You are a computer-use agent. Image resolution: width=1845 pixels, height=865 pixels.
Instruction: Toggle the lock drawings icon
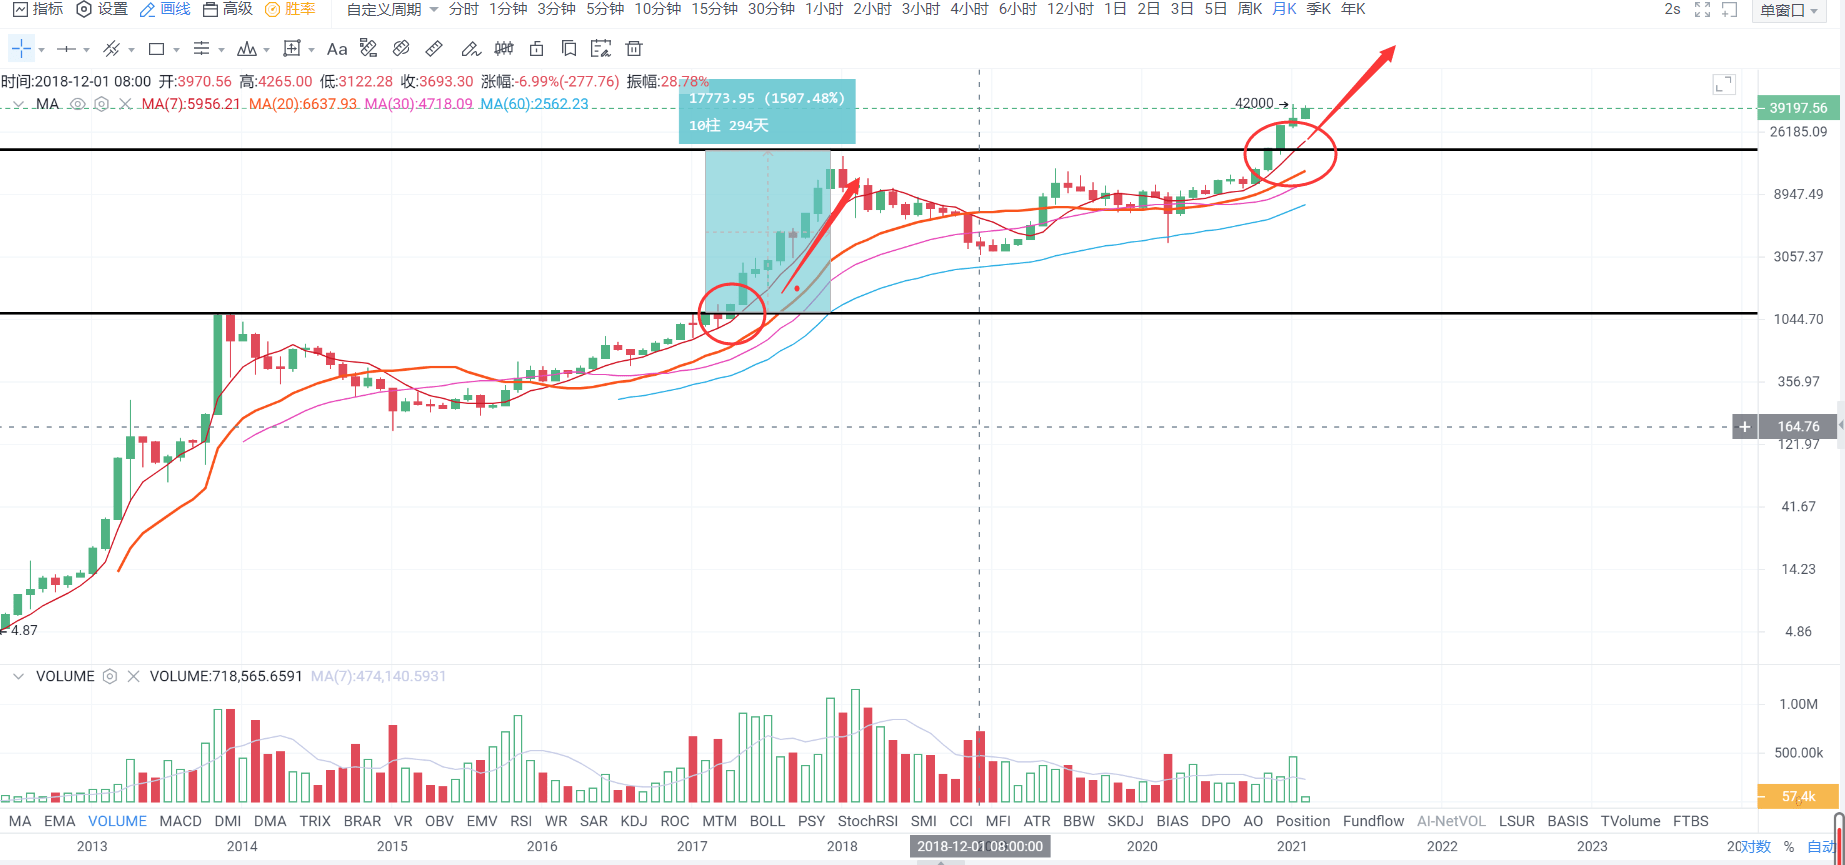pos(536,48)
